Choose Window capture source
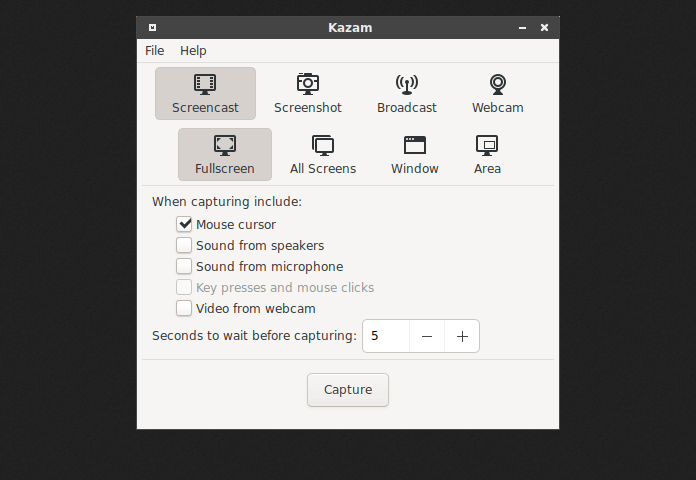Viewport: 696px width, 480px height. (x=415, y=155)
